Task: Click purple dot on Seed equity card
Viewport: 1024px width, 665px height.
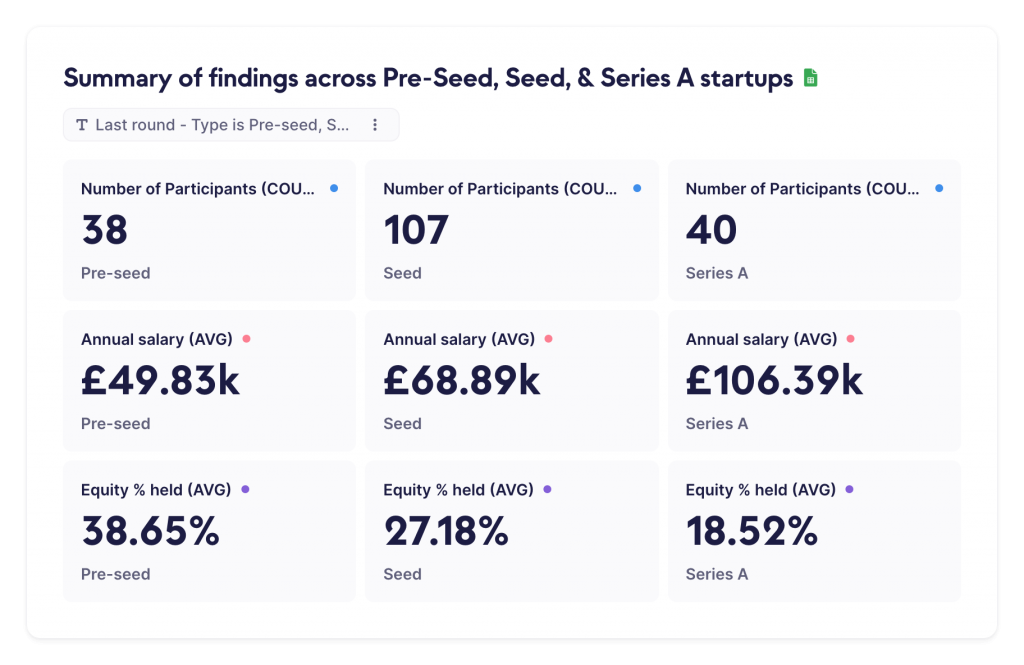Action: (547, 490)
